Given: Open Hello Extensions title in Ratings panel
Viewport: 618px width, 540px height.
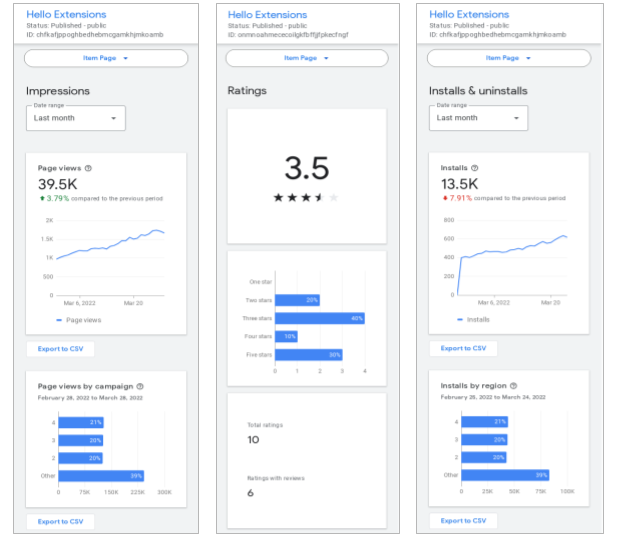Looking at the screenshot, I should tap(268, 15).
